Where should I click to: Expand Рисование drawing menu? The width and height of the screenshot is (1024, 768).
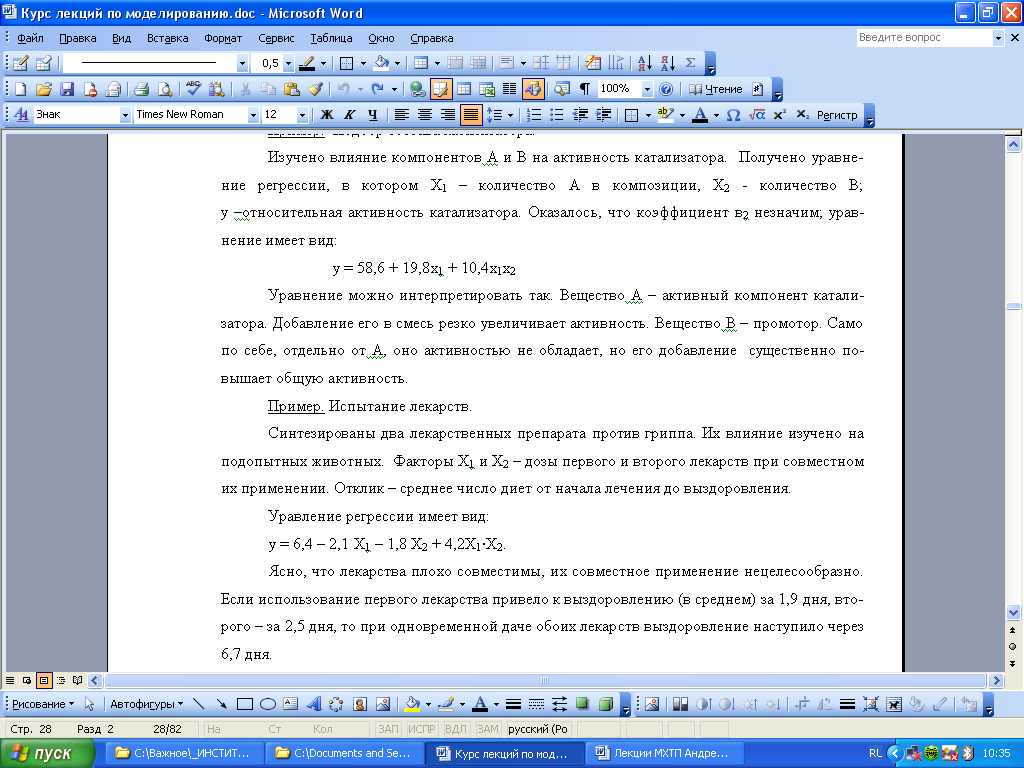(43, 704)
